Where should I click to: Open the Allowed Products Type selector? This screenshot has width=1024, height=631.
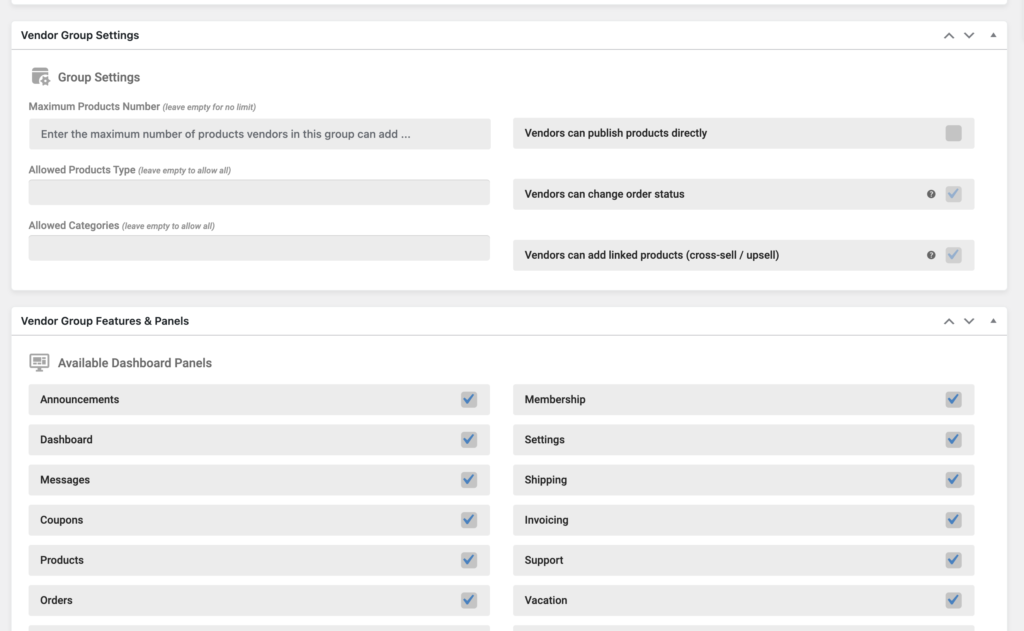point(259,193)
